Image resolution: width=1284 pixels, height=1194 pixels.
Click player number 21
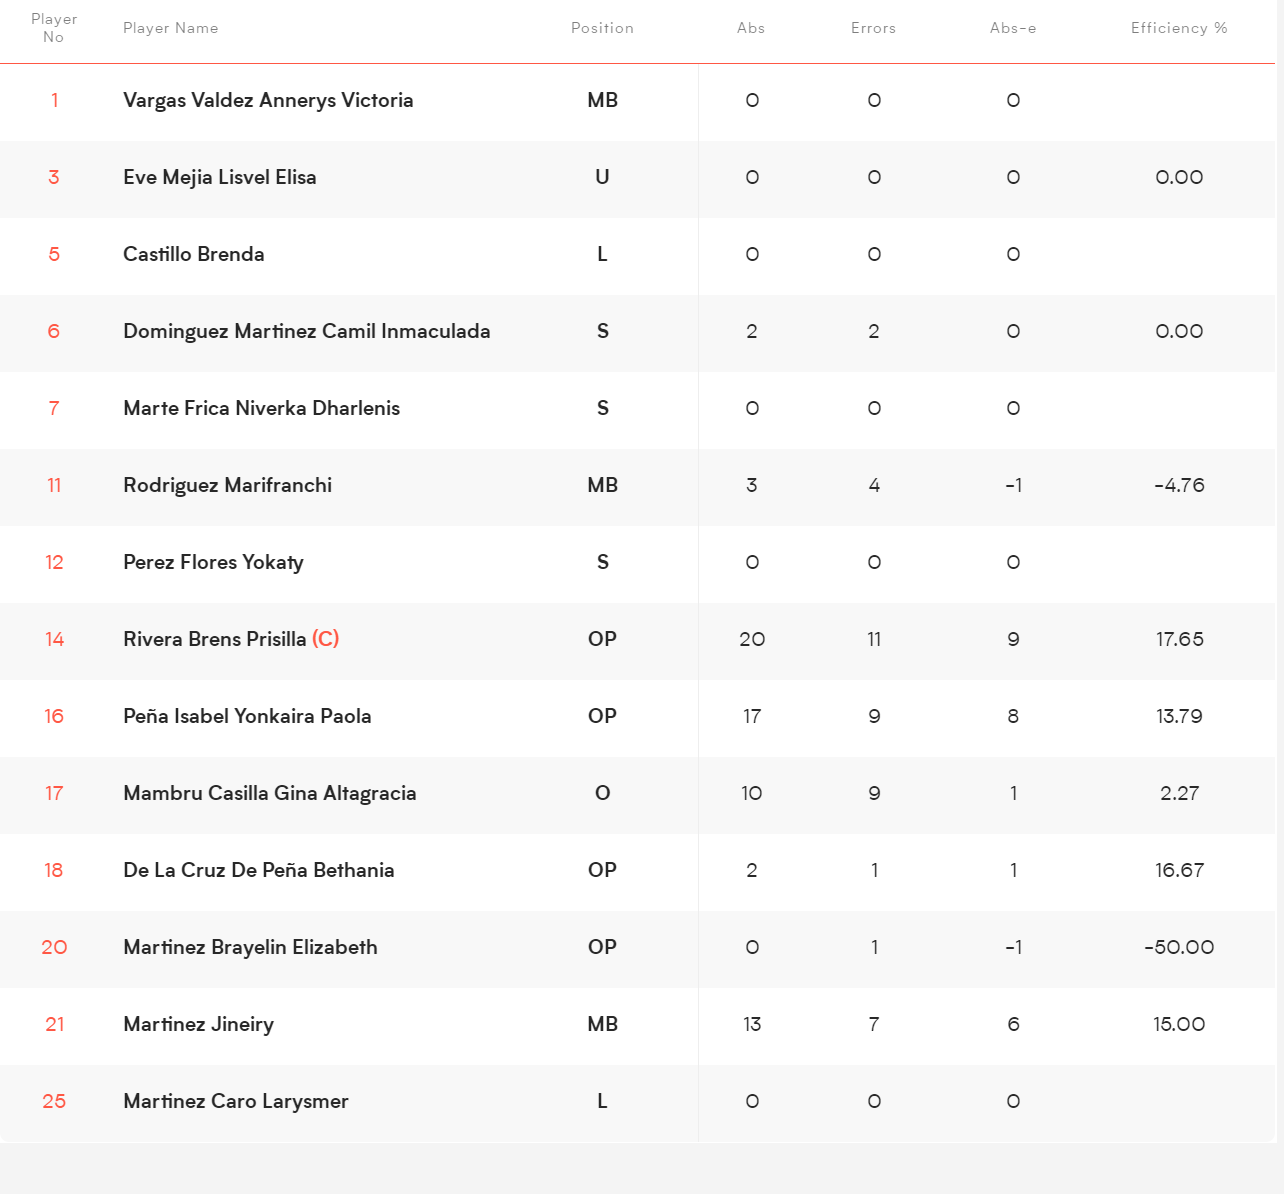(x=54, y=1024)
